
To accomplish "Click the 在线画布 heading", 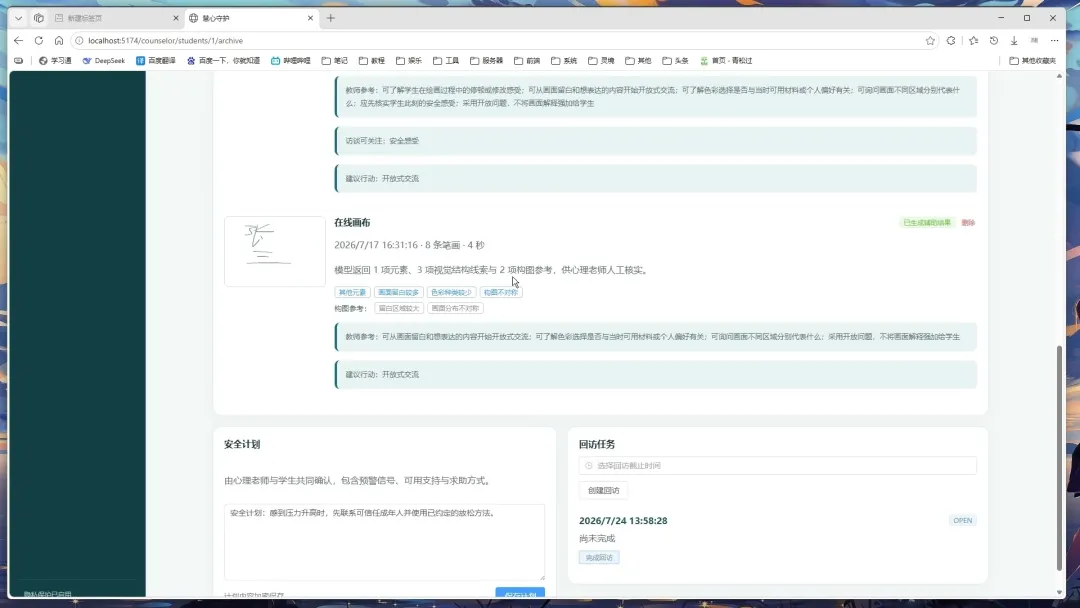I will (x=352, y=222).
